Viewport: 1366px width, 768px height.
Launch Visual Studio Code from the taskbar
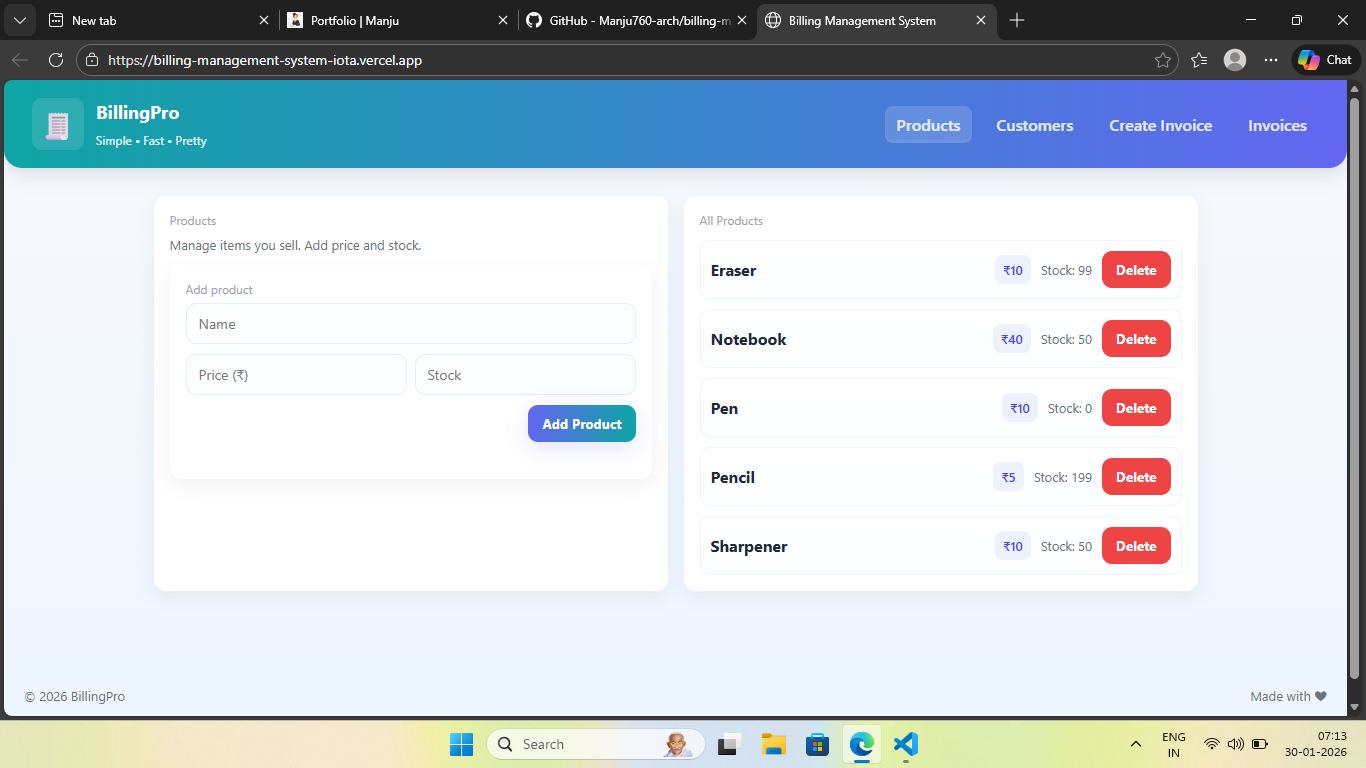(905, 744)
